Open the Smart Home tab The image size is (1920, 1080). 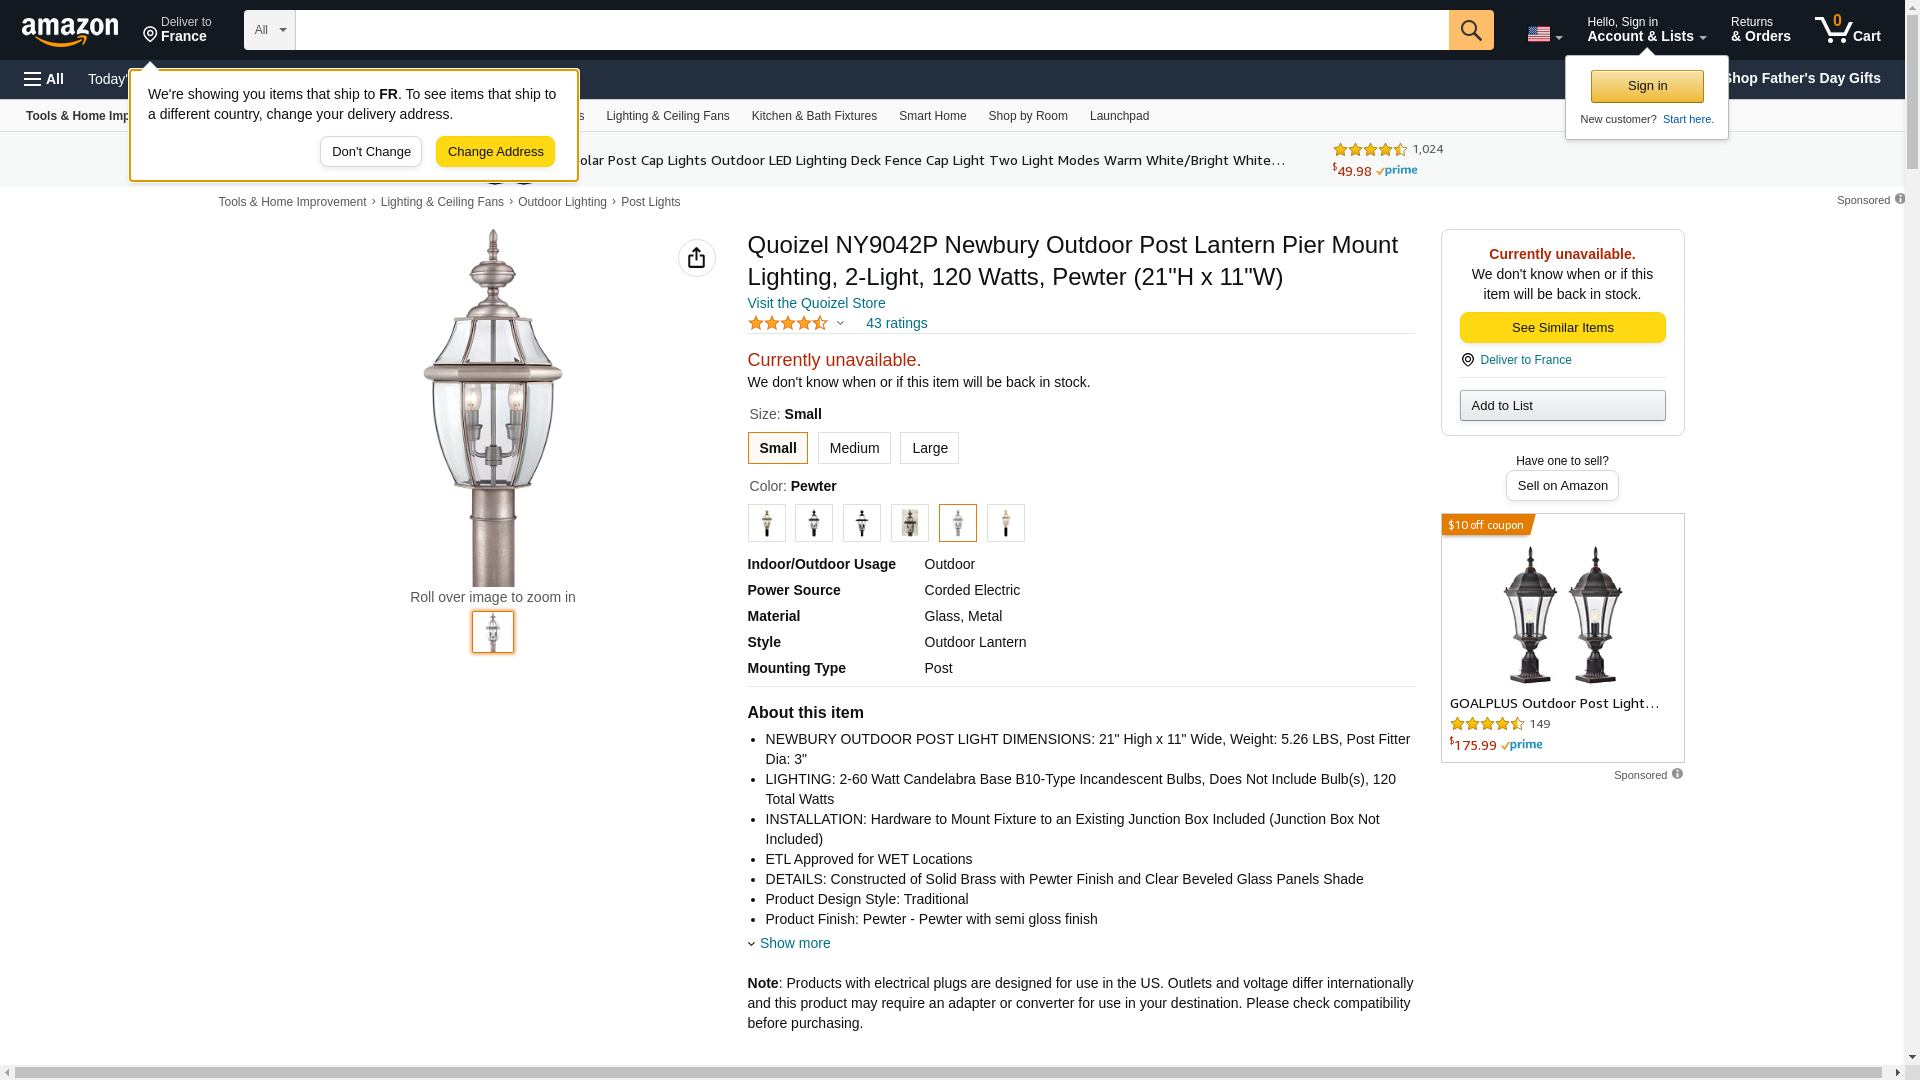point(932,116)
